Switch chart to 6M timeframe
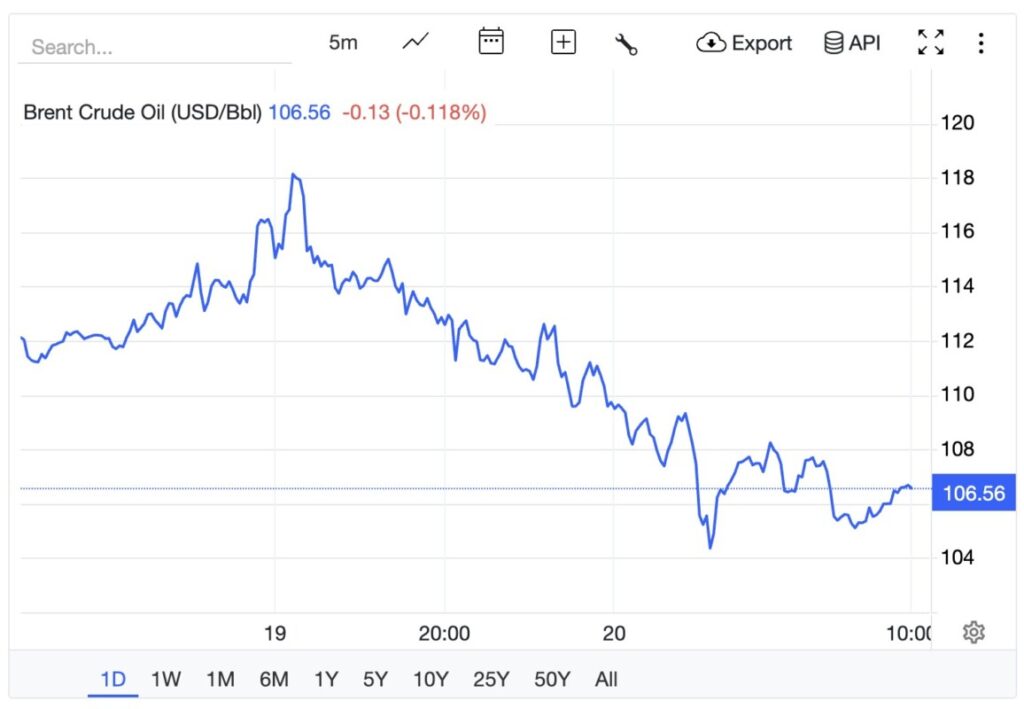 point(273,679)
